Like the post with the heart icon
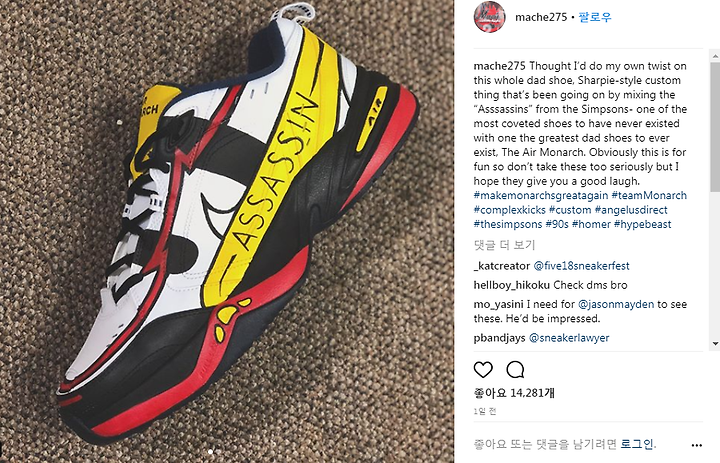720x463 pixels. click(483, 369)
